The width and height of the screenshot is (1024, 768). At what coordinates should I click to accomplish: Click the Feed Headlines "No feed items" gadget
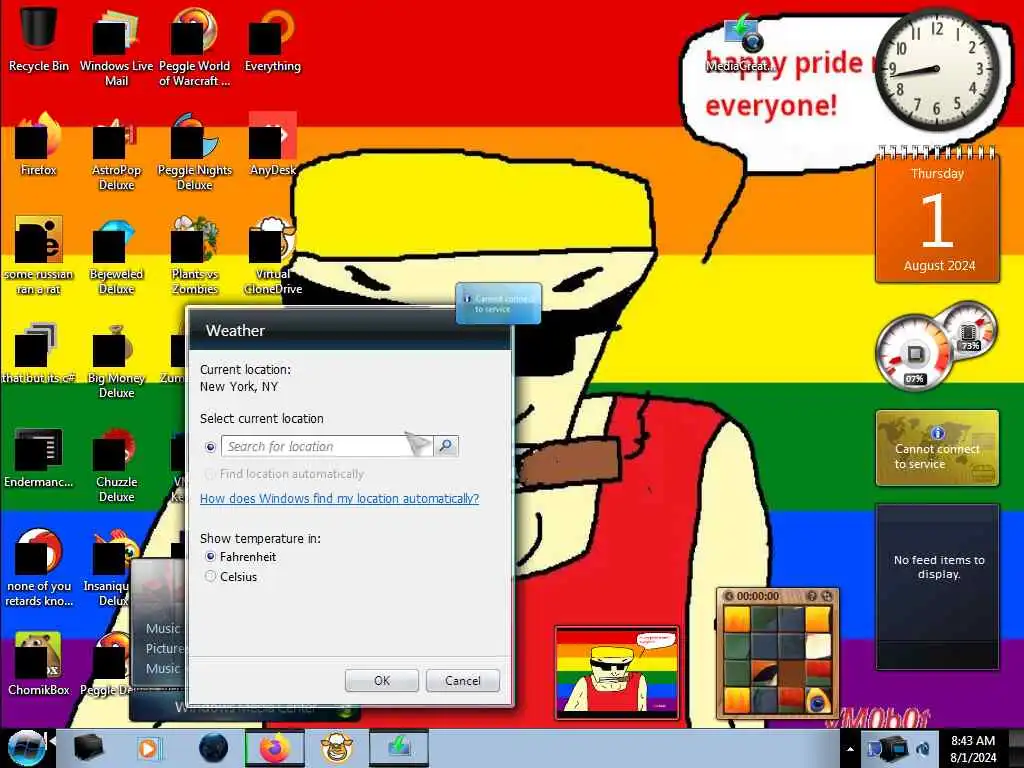[x=937, y=586]
